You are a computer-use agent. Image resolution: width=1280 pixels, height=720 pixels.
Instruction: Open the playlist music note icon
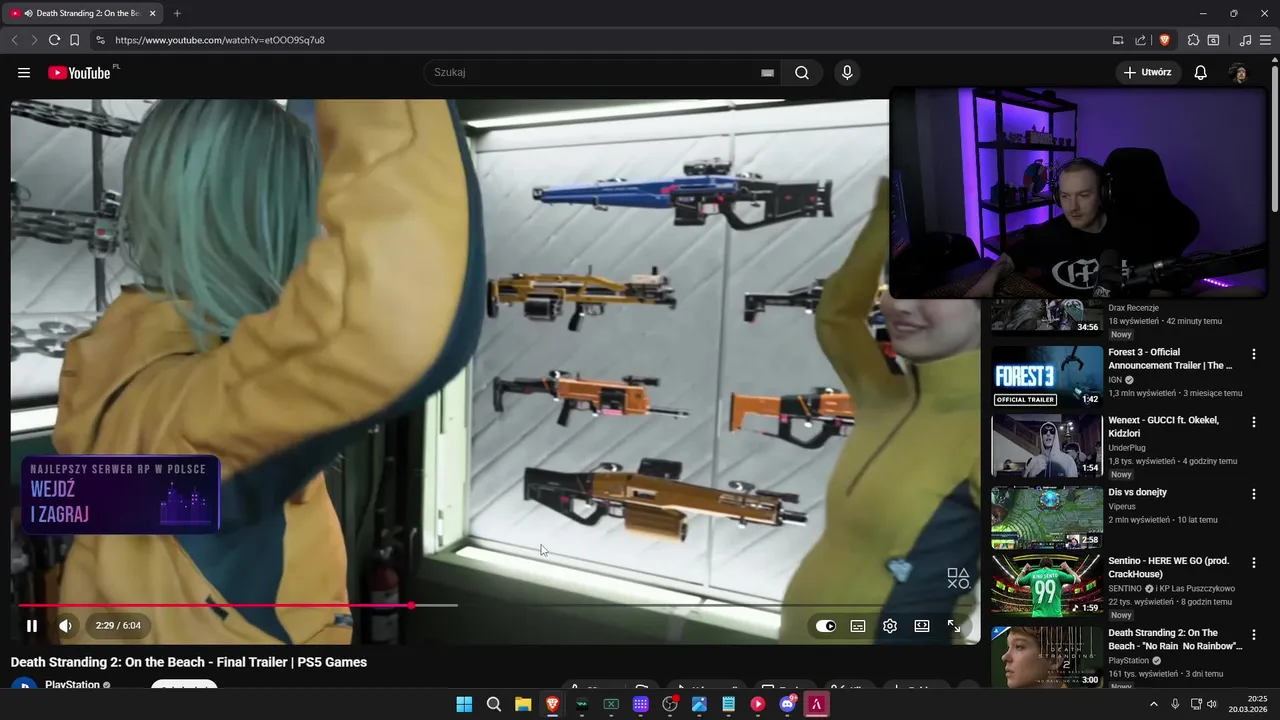point(1245,40)
